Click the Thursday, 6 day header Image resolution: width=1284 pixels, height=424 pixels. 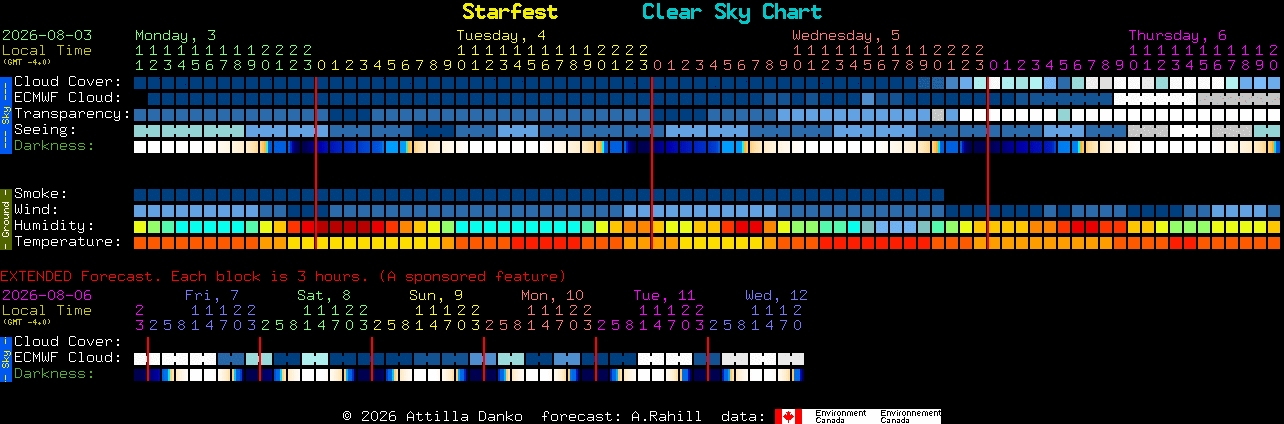click(1178, 35)
